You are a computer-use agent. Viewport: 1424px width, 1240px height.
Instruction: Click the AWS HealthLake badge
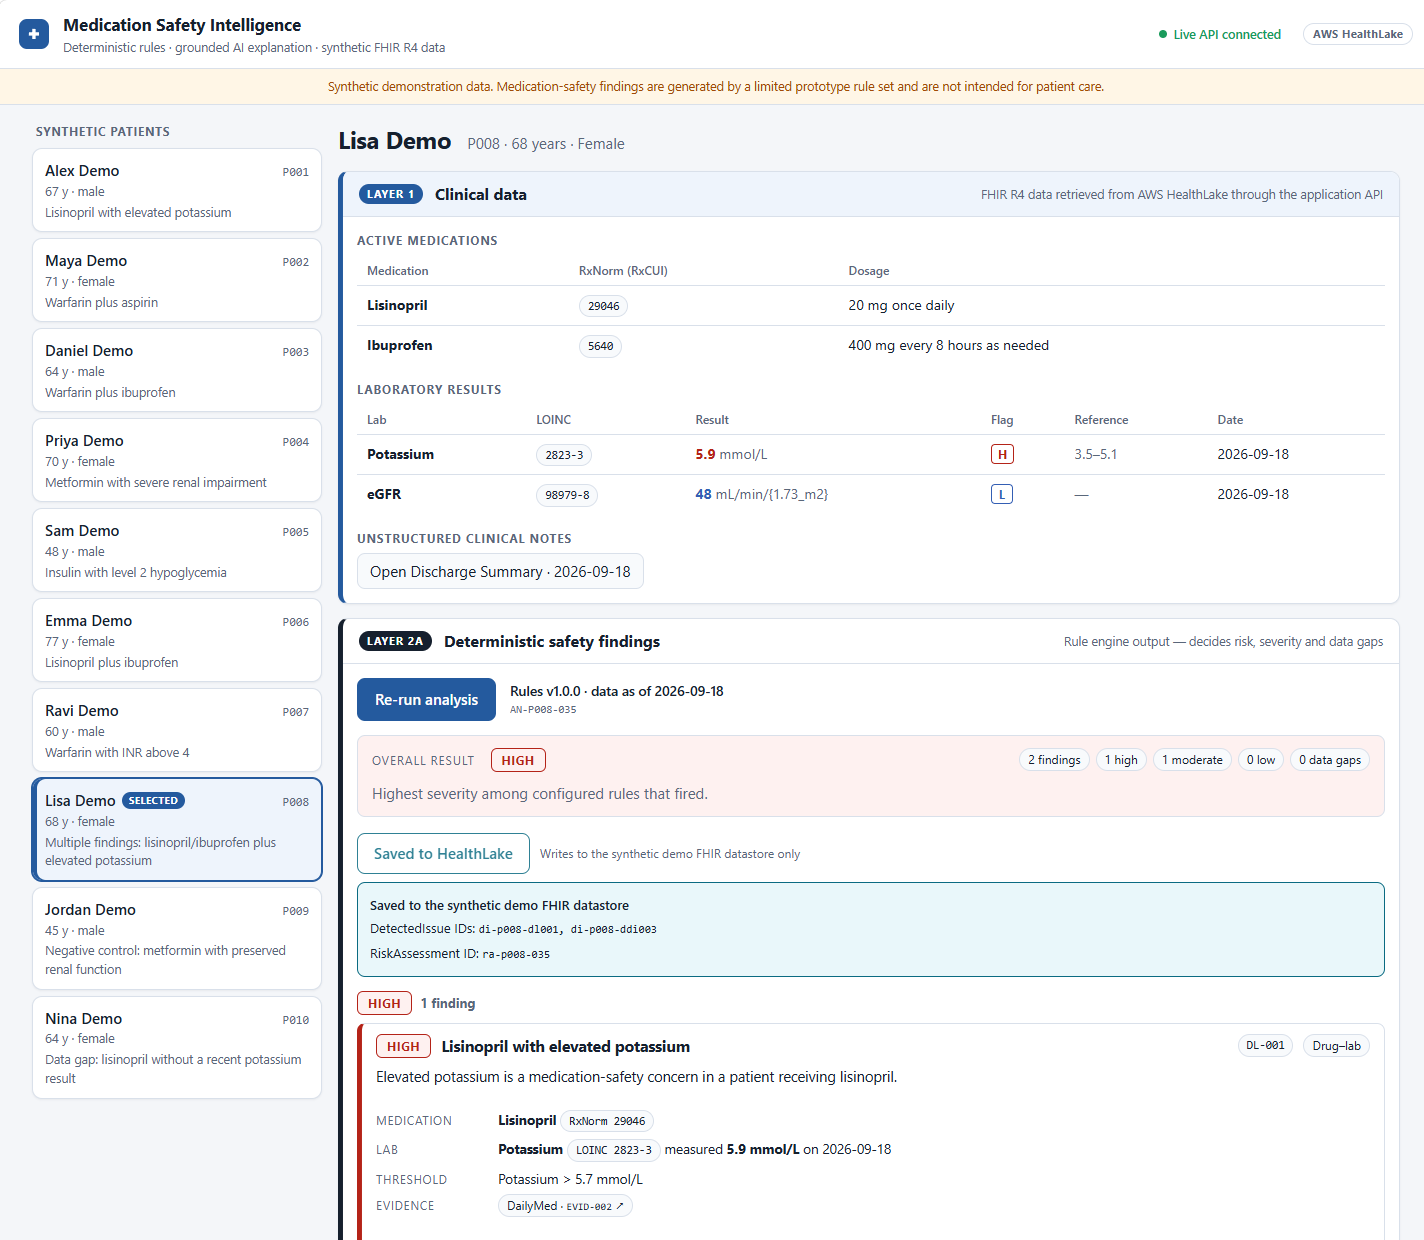(x=1357, y=34)
